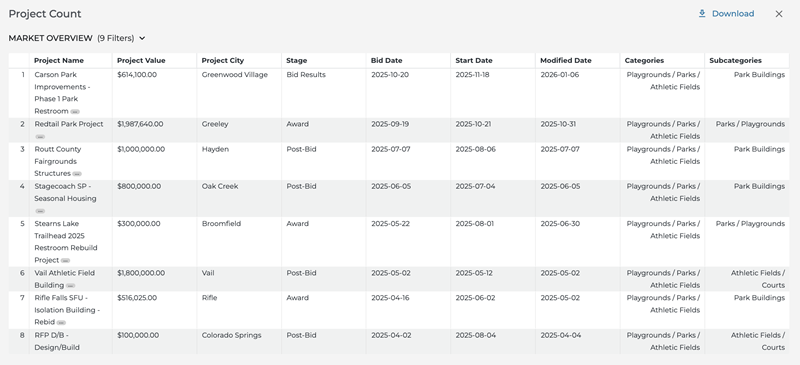Screen dimensions: 800x365
Task: Select start date 2025-05-12
Action: pos(474,273)
